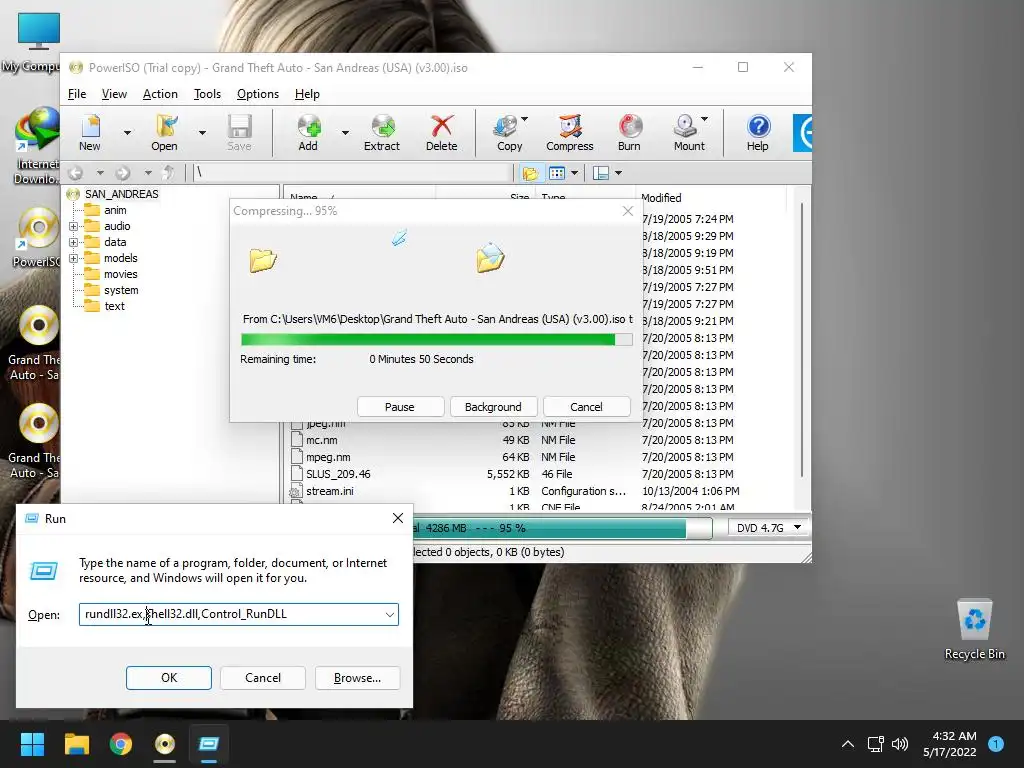Screen dimensions: 1024x768
Task: Click OK in the Run dialog
Action: (168, 678)
